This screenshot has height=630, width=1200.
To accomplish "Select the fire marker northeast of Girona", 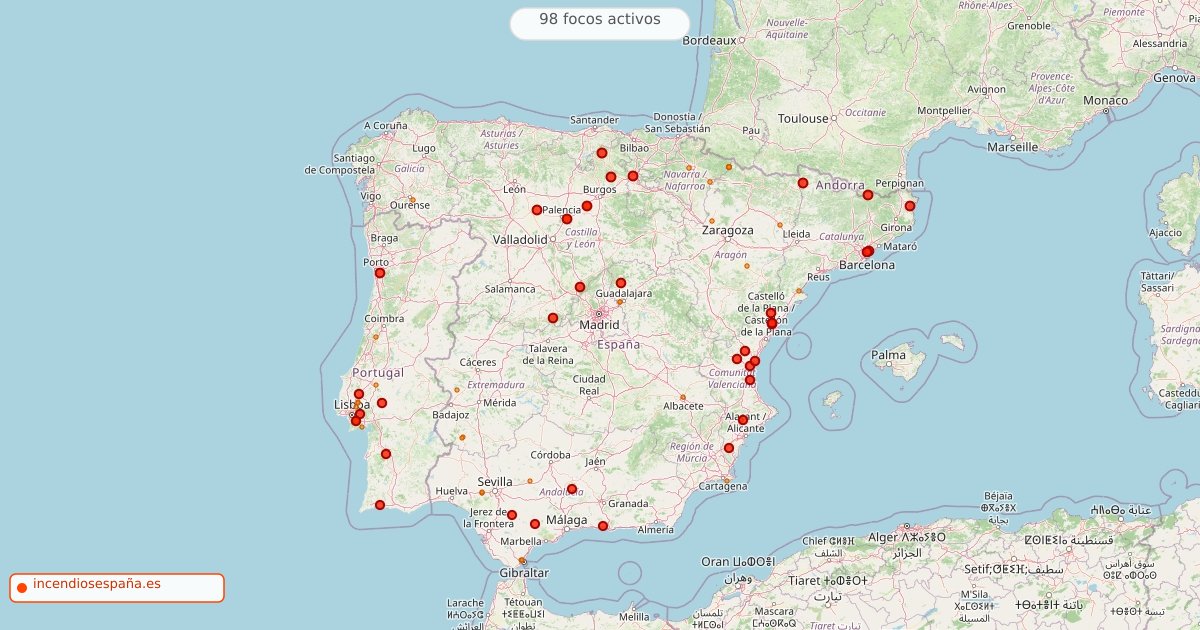I will pyautogui.click(x=910, y=206).
